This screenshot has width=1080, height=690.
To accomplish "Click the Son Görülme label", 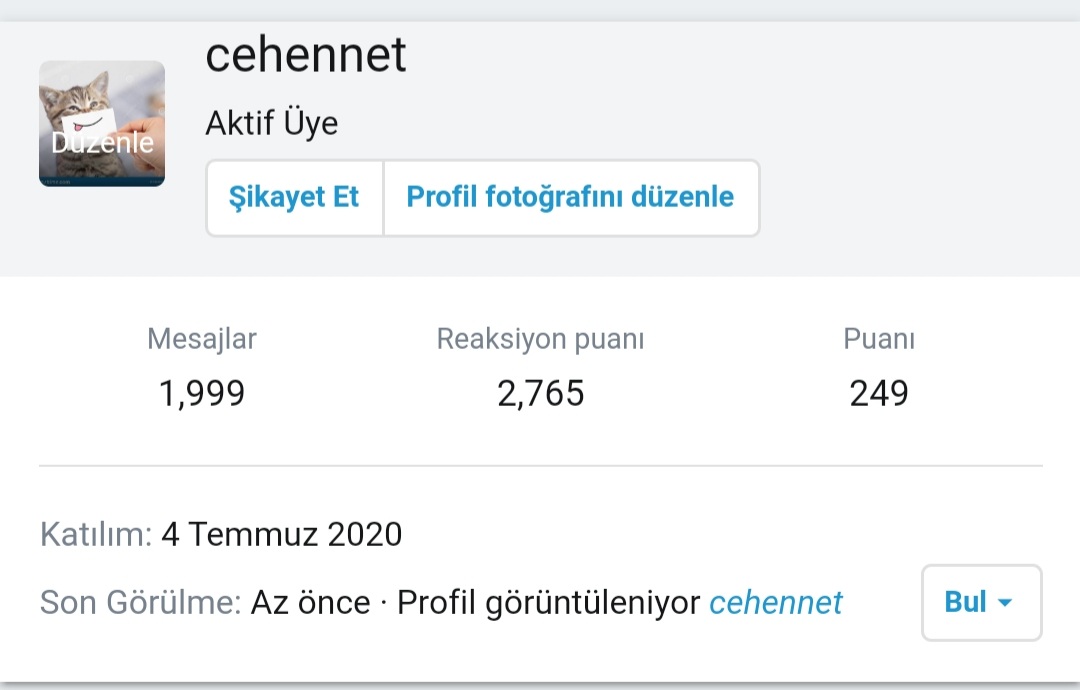I will pos(140,603).
